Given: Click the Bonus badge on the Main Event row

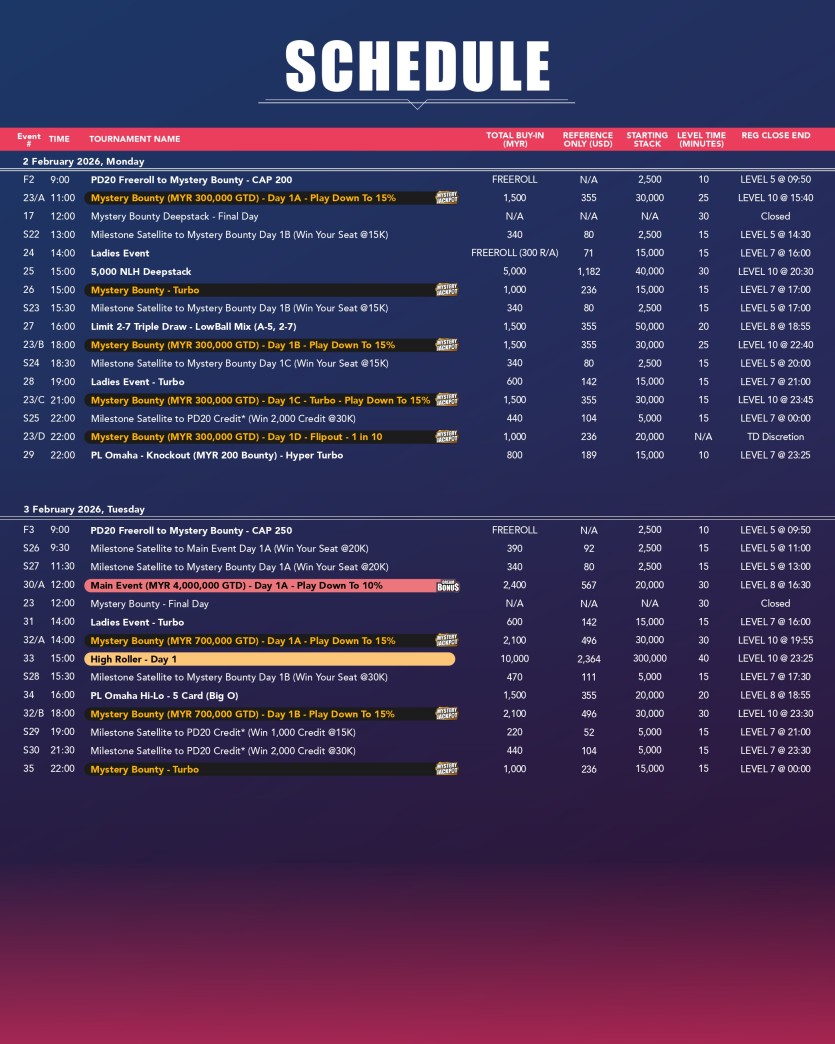Looking at the screenshot, I should (447, 586).
